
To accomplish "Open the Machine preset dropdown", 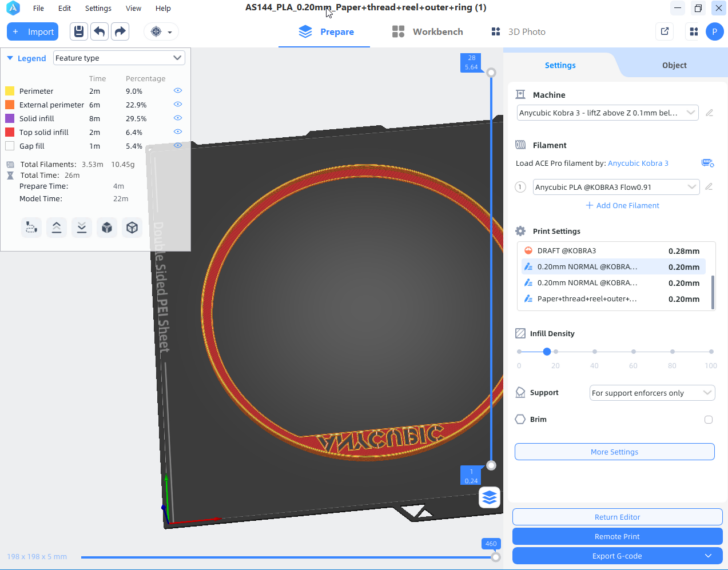I will (x=607, y=113).
